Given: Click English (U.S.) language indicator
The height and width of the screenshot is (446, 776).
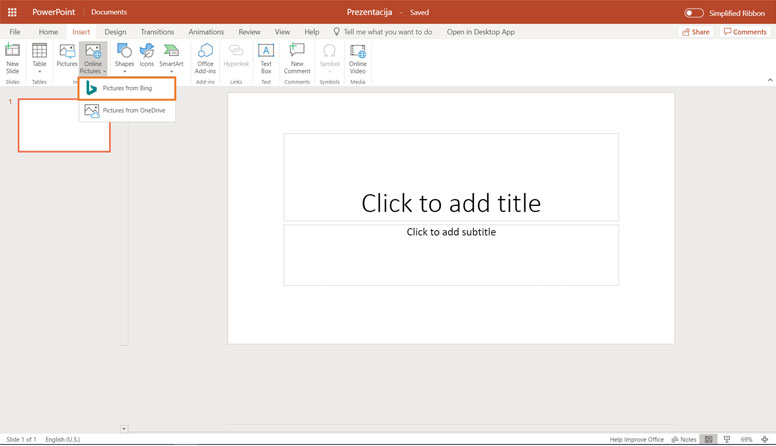Looking at the screenshot, I should [63, 440].
